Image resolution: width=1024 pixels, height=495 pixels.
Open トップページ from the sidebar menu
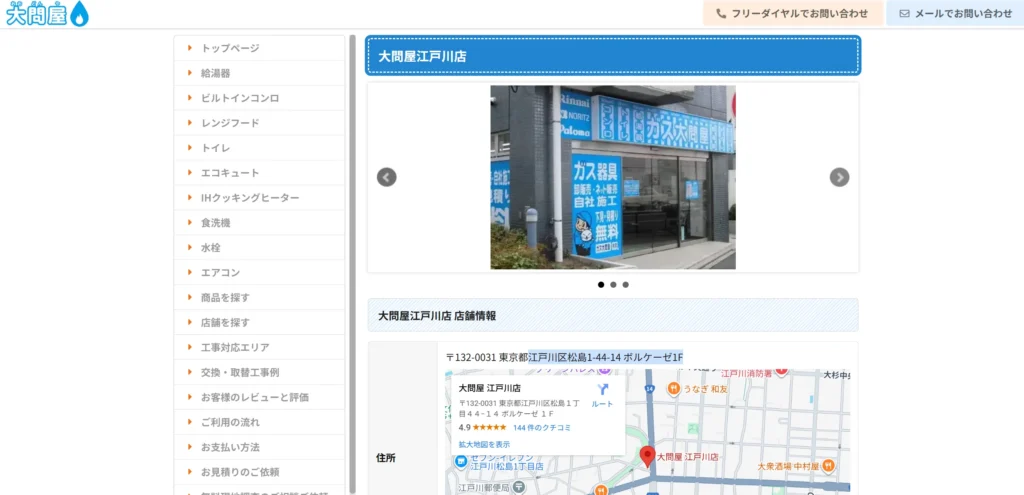[x=230, y=48]
